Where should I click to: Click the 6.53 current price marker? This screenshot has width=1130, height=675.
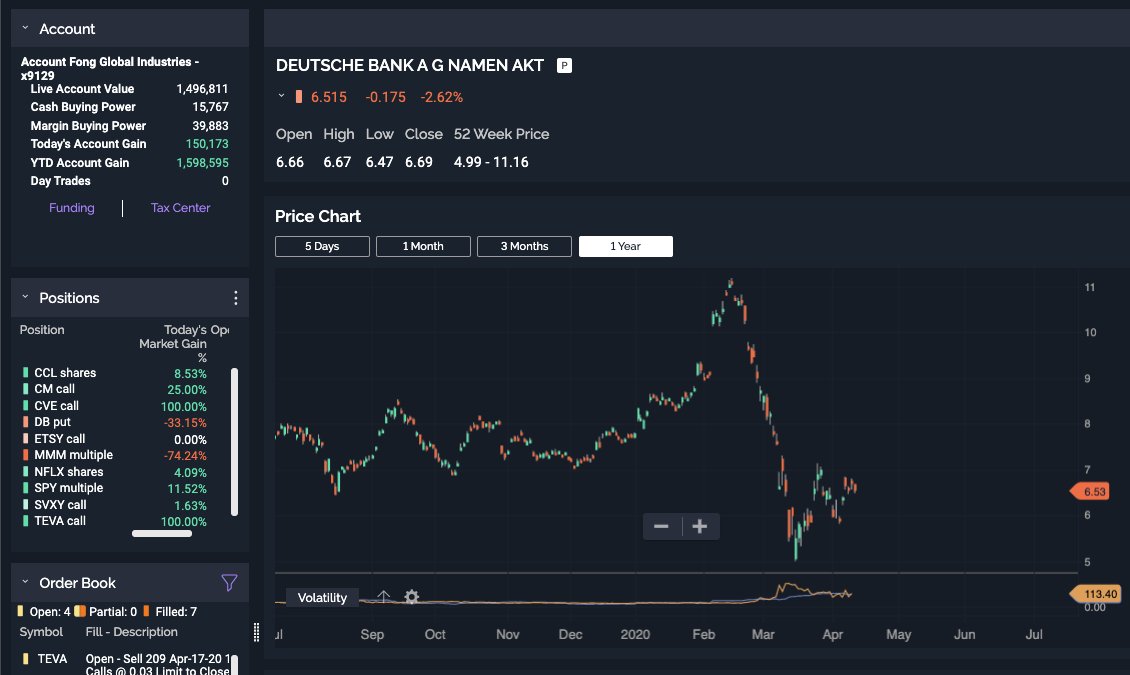click(x=1090, y=492)
